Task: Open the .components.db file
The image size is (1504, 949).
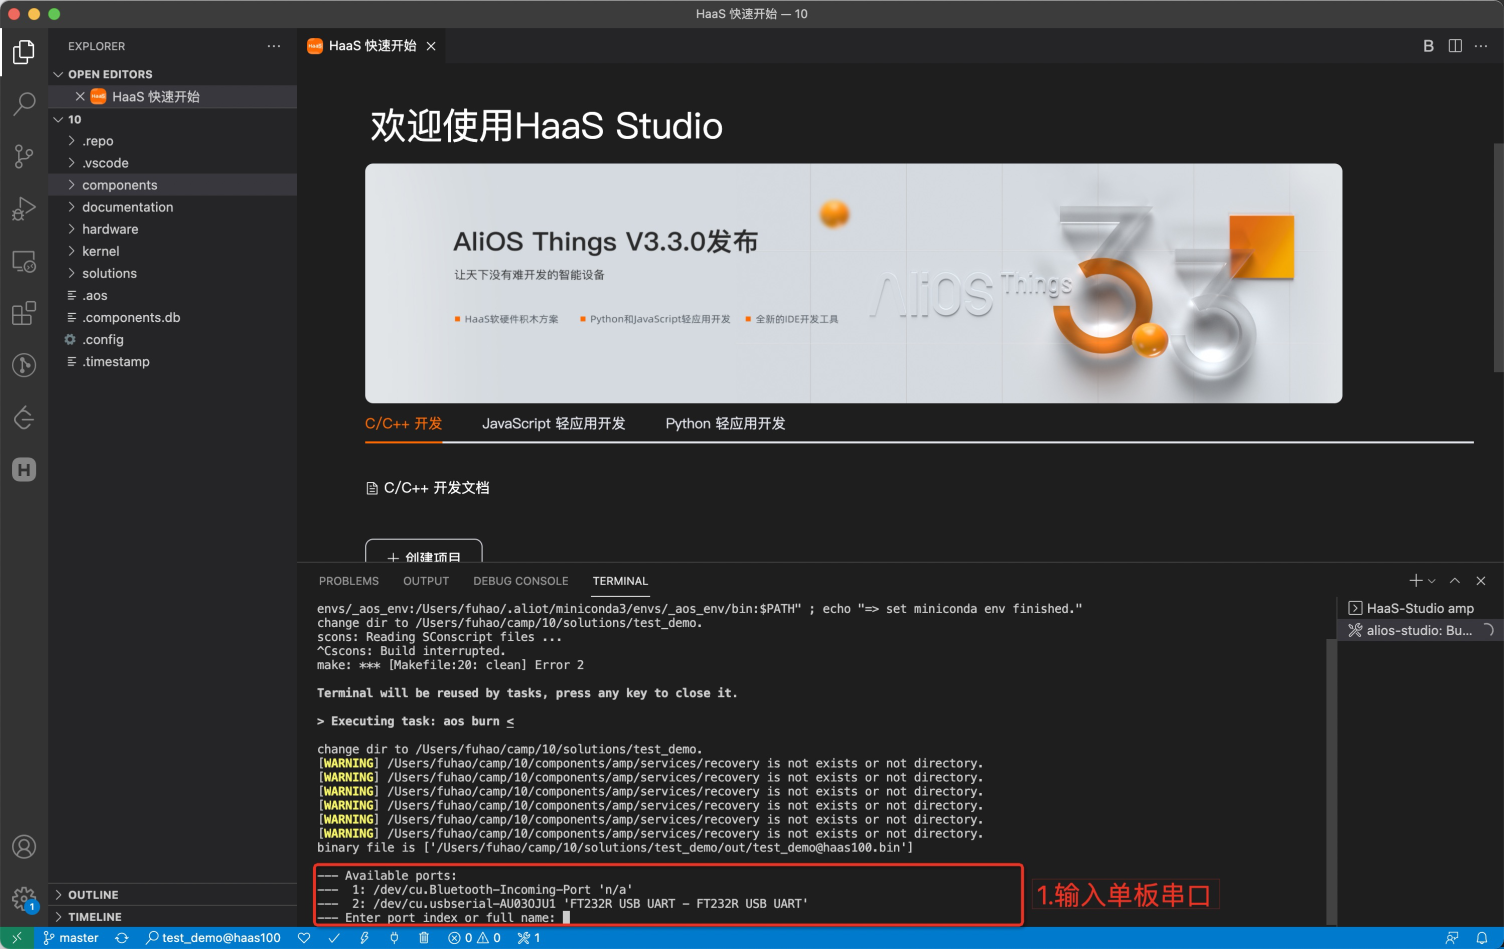Action: tap(172, 317)
